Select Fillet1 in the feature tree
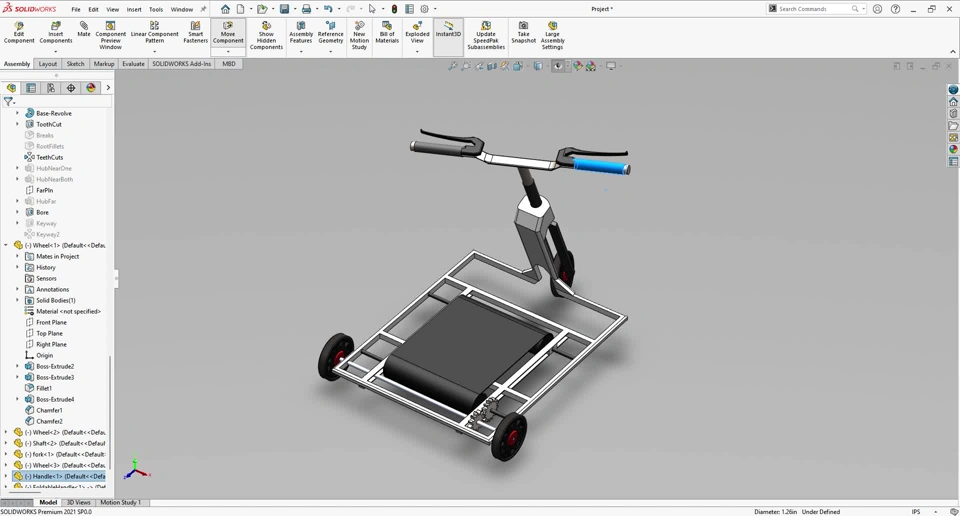The width and height of the screenshot is (960, 516). [x=43, y=388]
